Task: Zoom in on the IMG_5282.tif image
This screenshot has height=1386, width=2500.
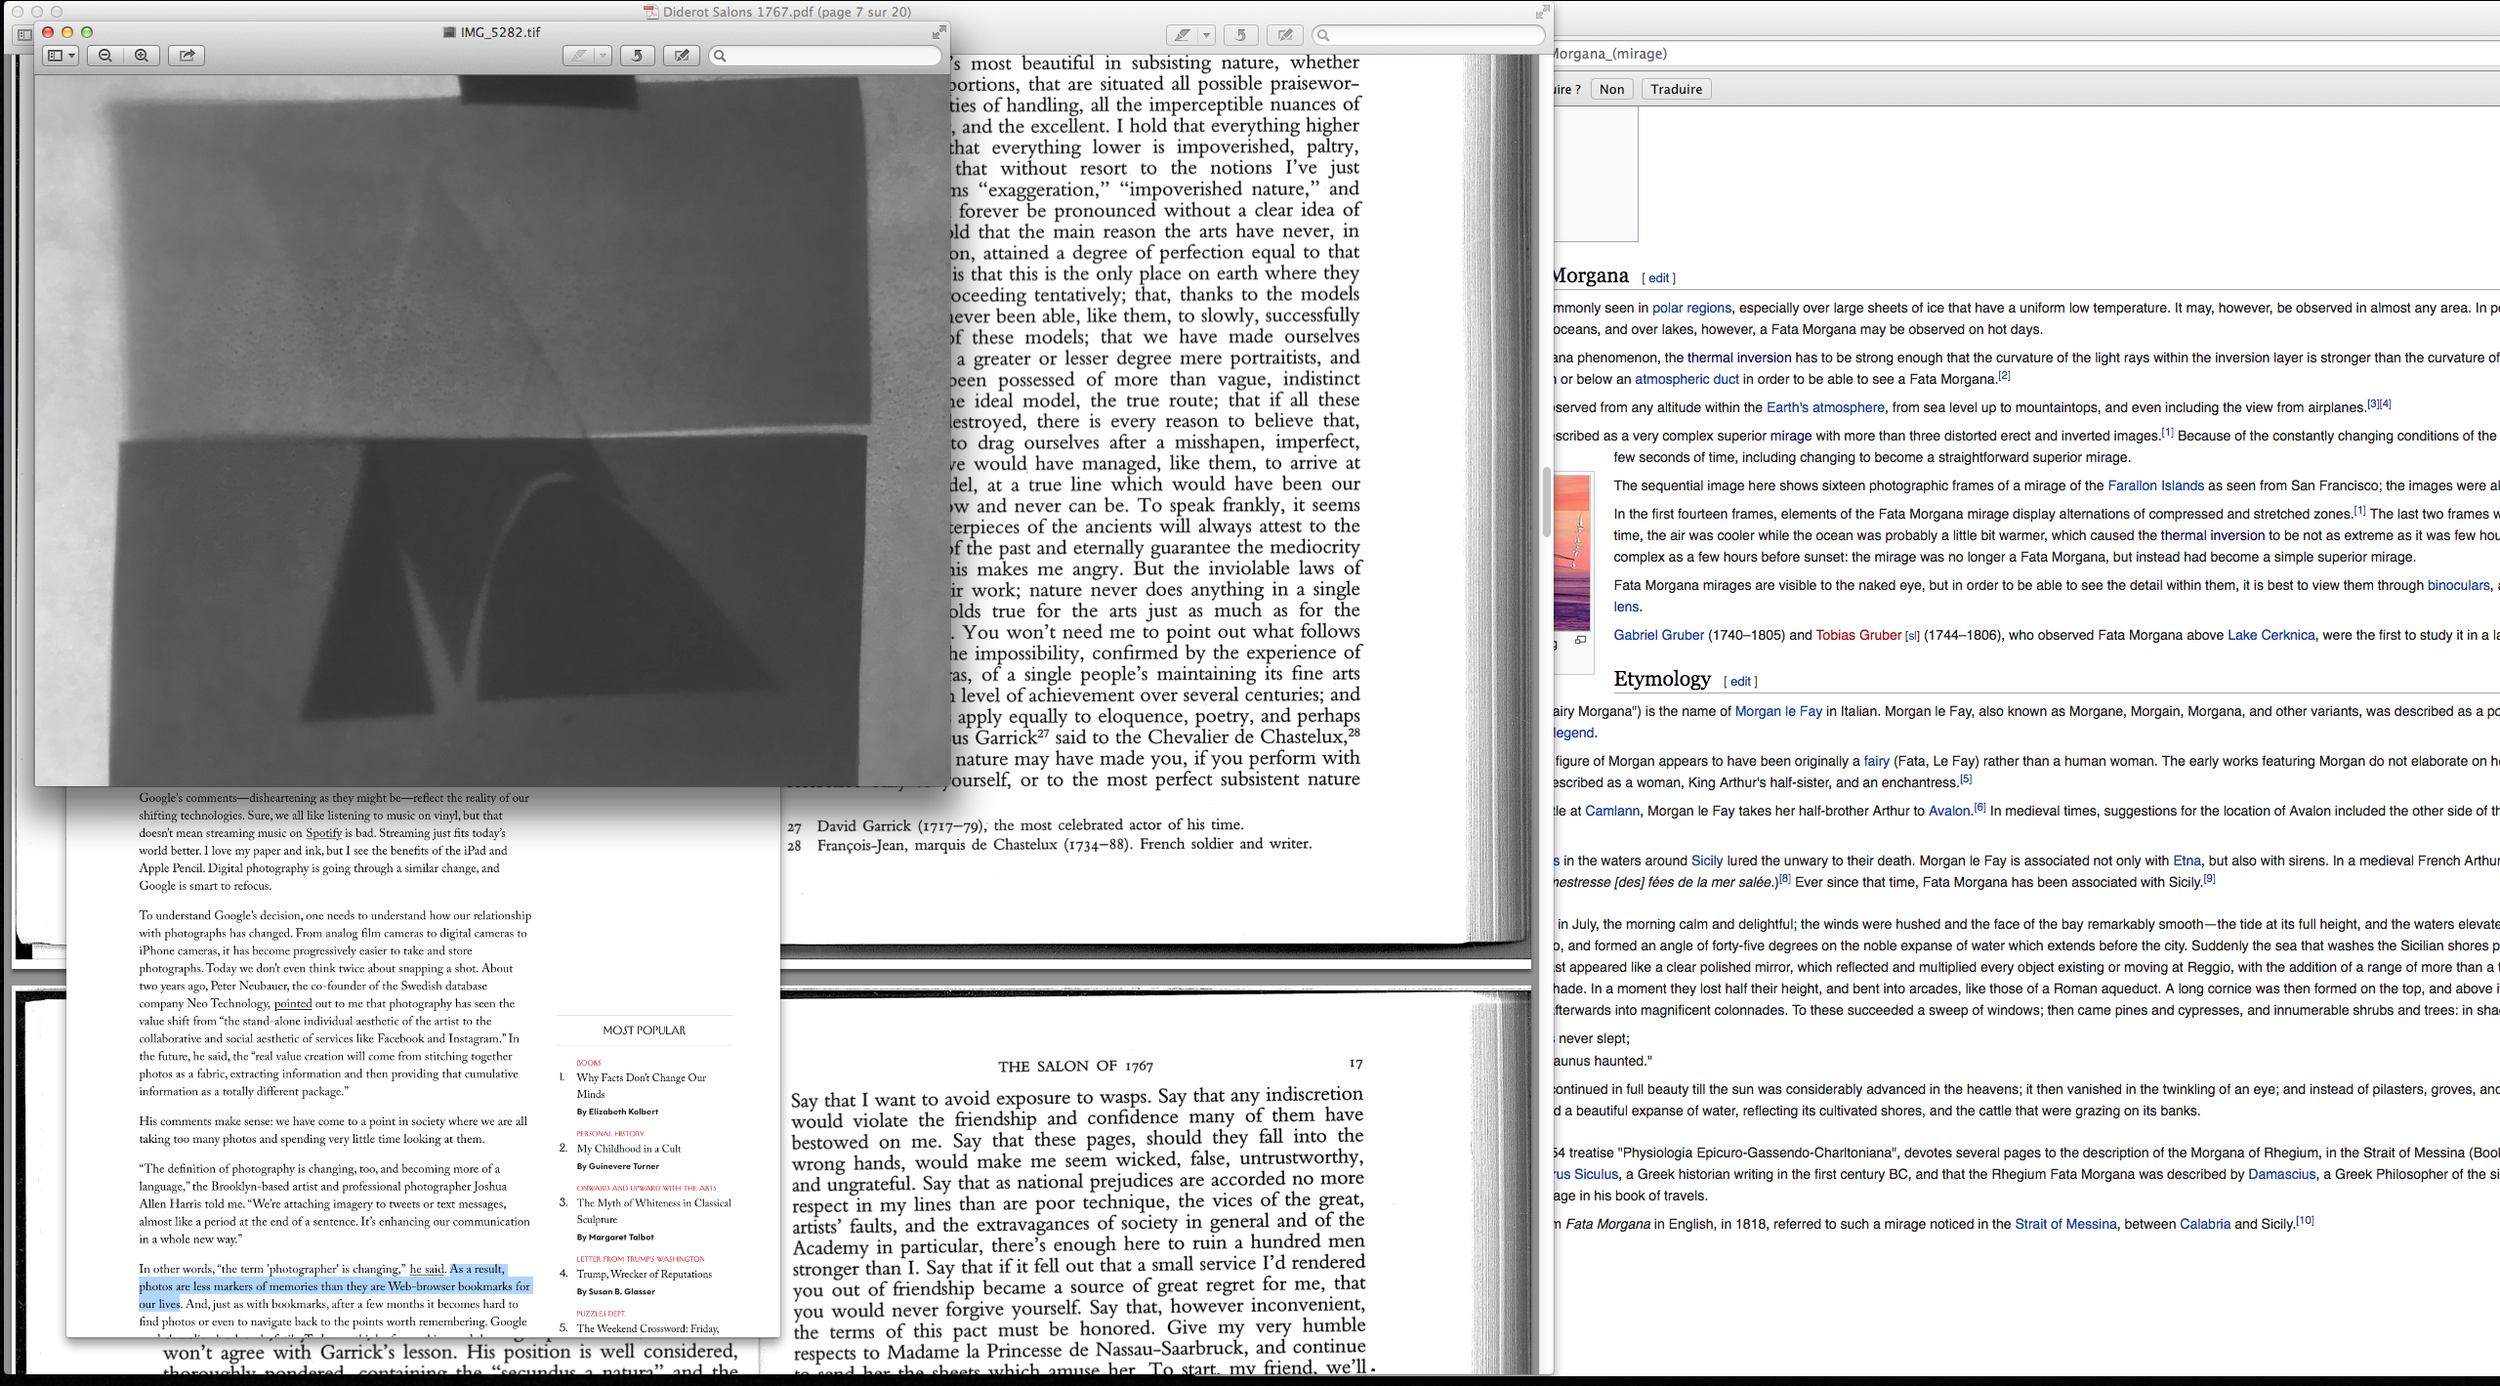Action: (141, 56)
